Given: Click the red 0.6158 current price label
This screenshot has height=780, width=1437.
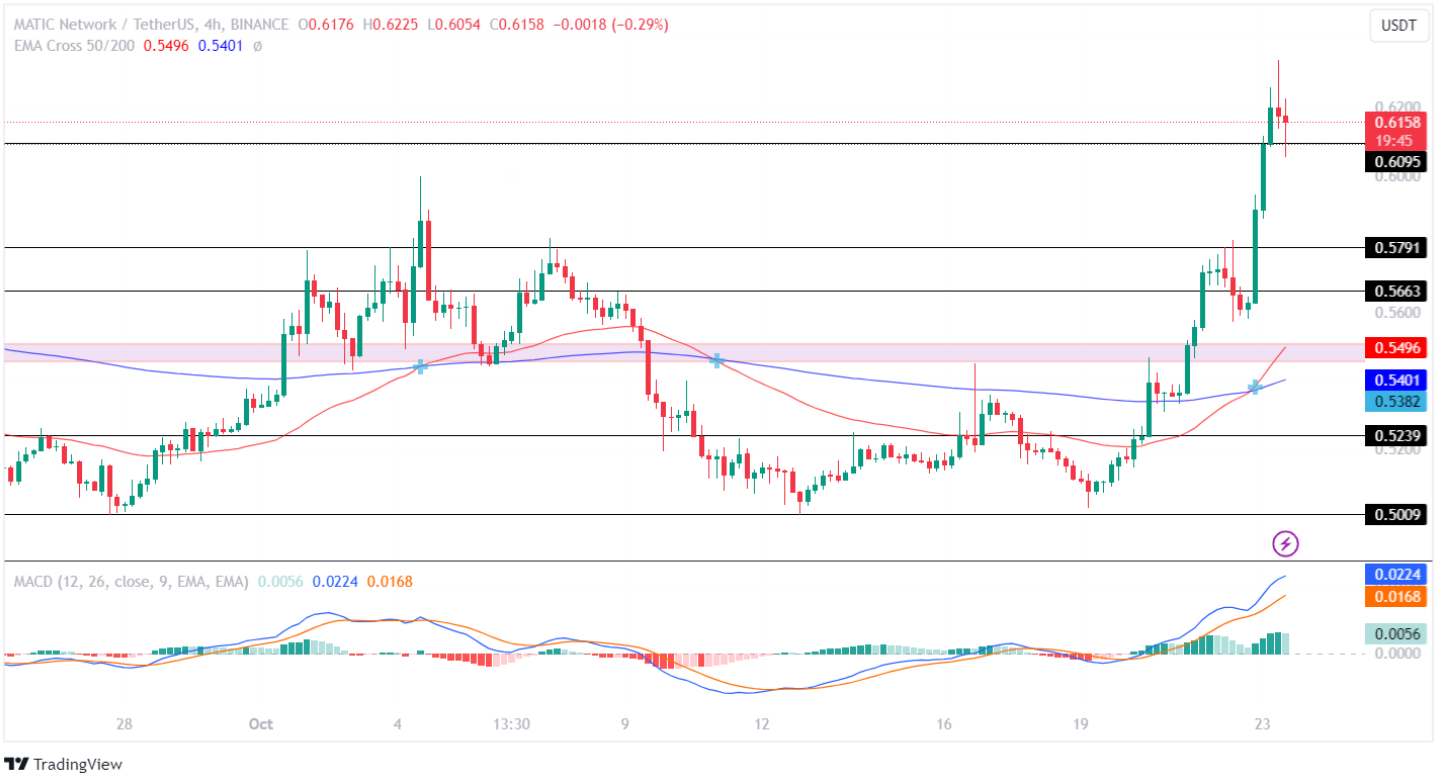Looking at the screenshot, I should coord(1396,122).
